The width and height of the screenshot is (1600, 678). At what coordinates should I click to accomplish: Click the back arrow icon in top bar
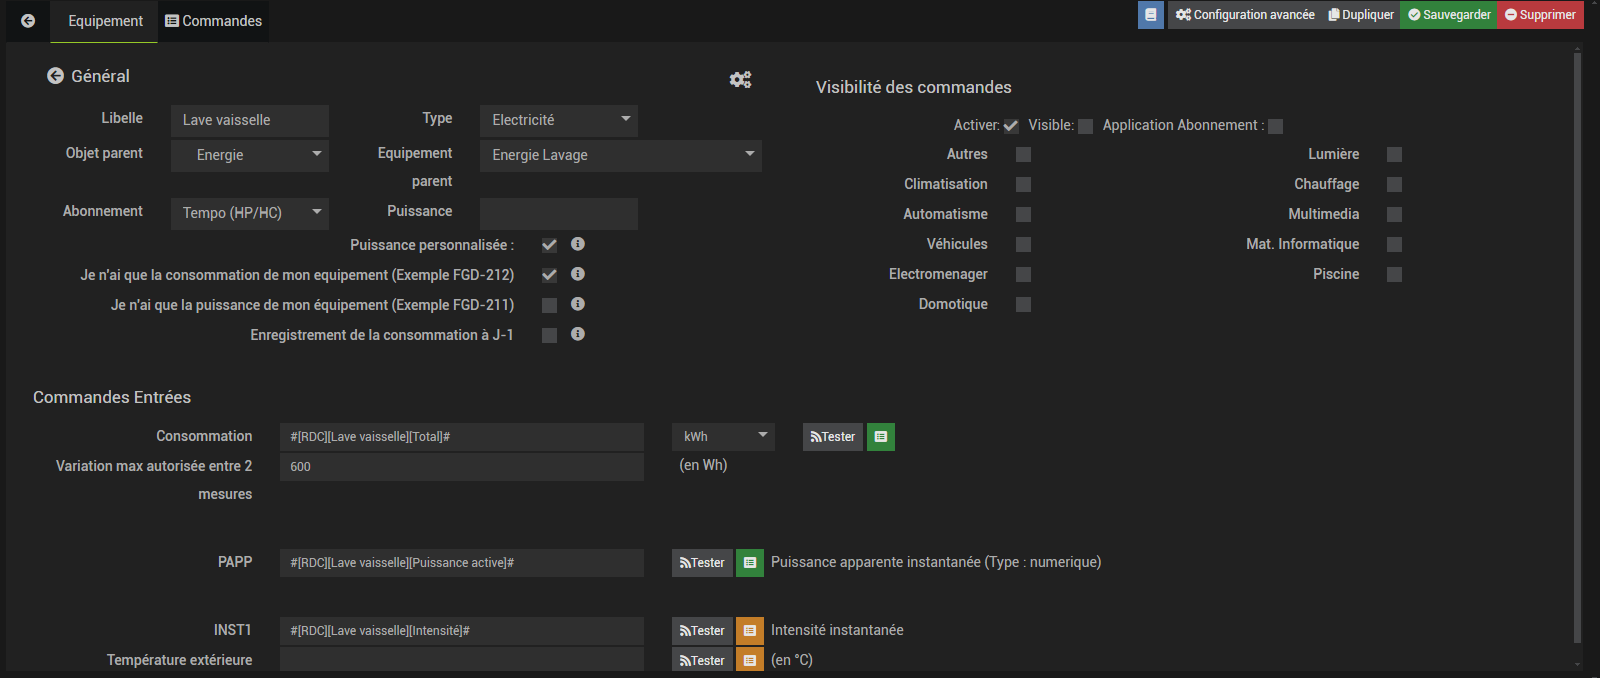click(x=28, y=21)
